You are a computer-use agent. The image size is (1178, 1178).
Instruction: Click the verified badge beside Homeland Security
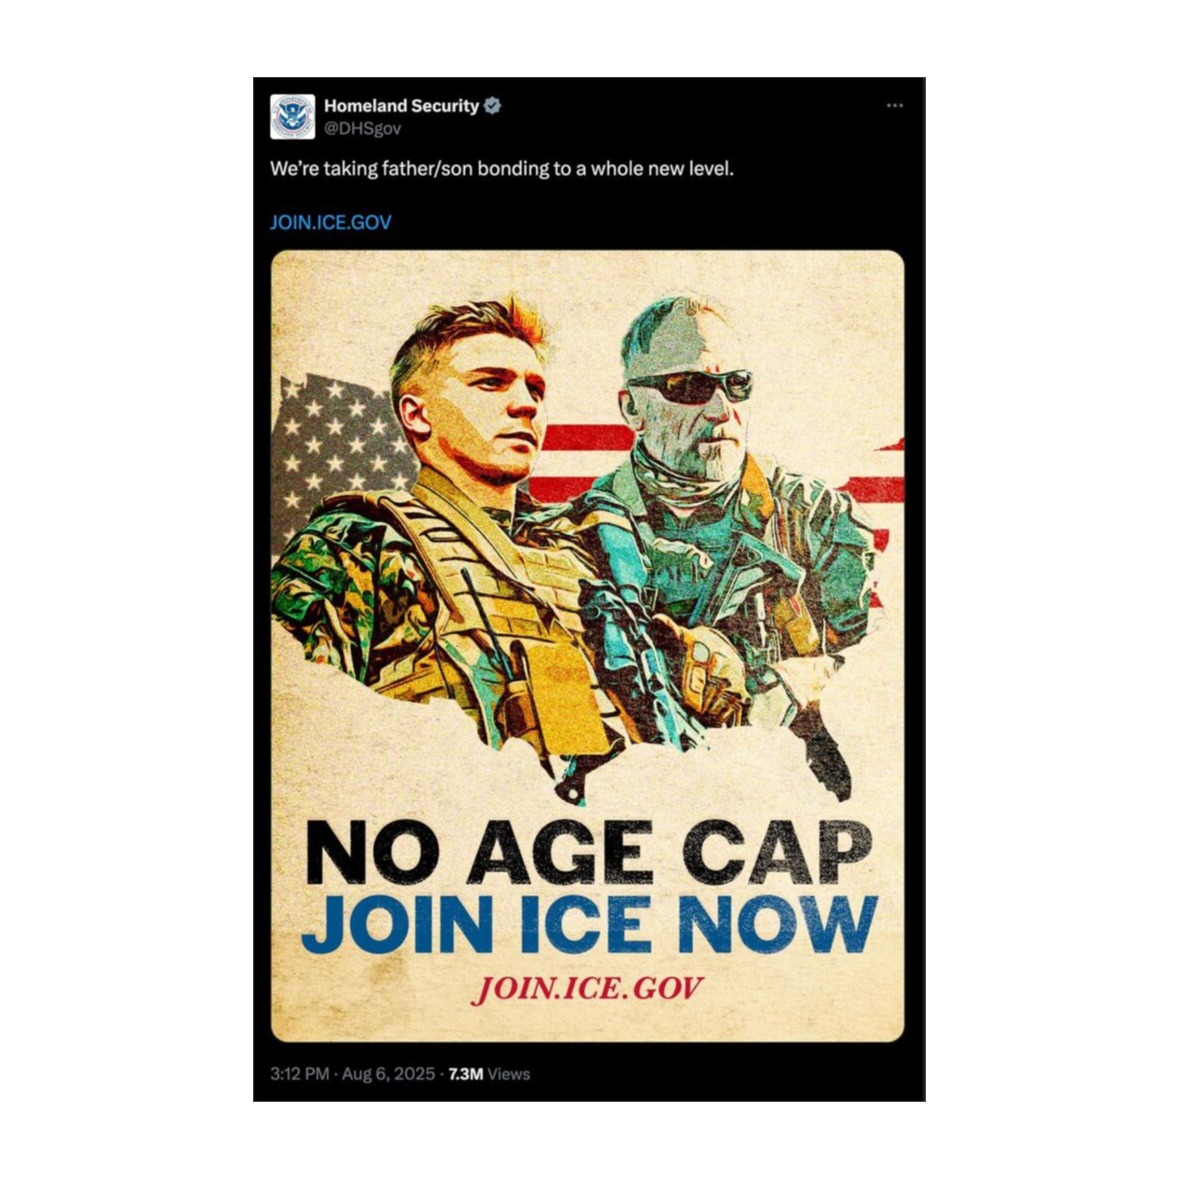[x=492, y=106]
